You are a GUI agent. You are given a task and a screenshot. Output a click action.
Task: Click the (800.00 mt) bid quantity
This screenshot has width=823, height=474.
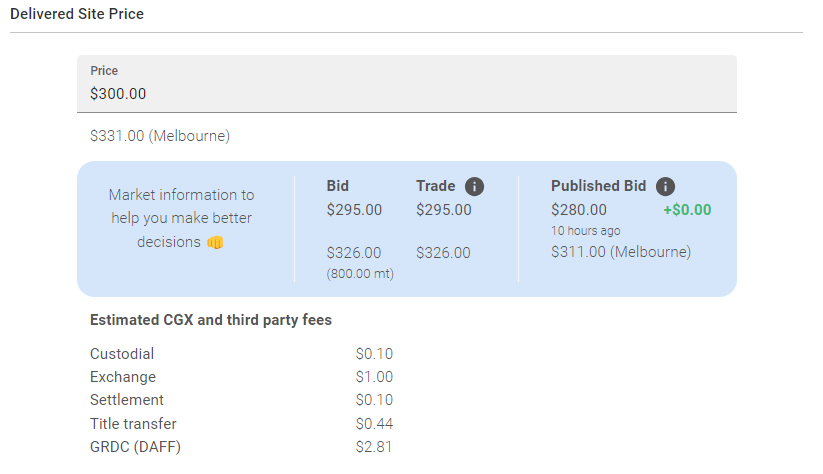click(x=360, y=274)
